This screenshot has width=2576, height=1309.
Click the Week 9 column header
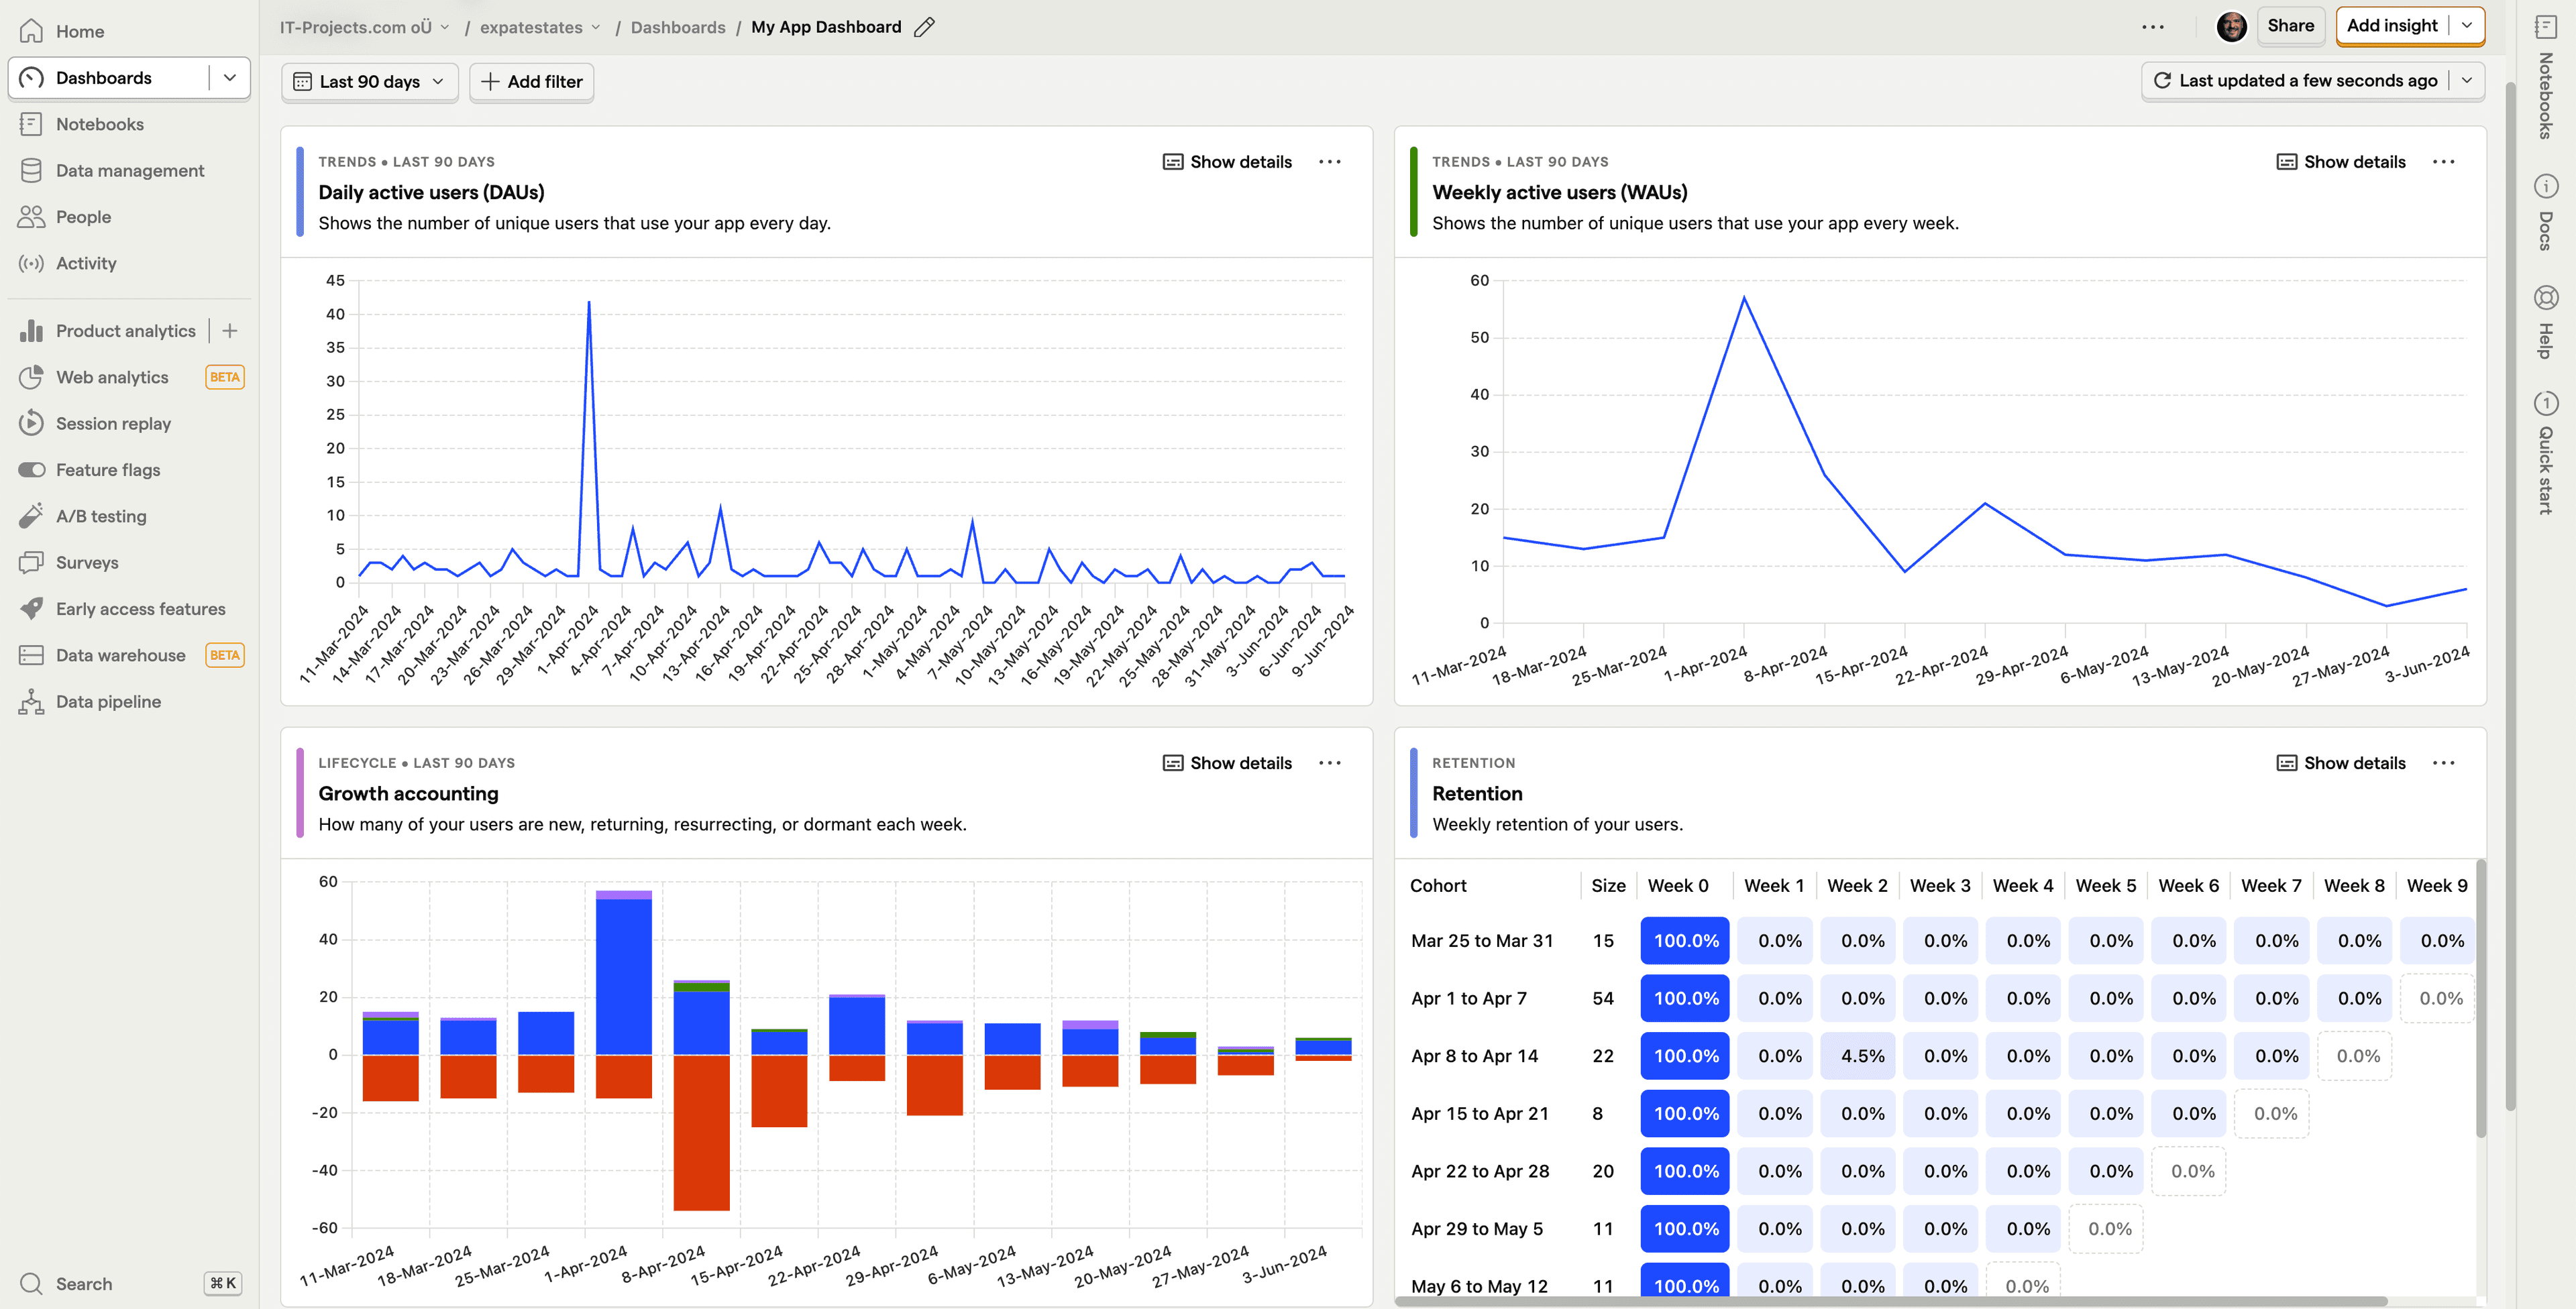click(2436, 885)
